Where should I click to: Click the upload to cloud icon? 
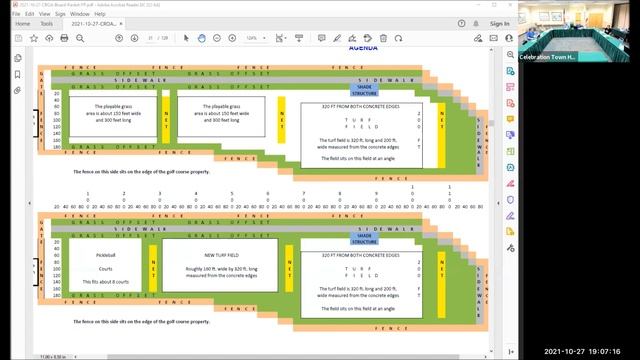(49, 38)
